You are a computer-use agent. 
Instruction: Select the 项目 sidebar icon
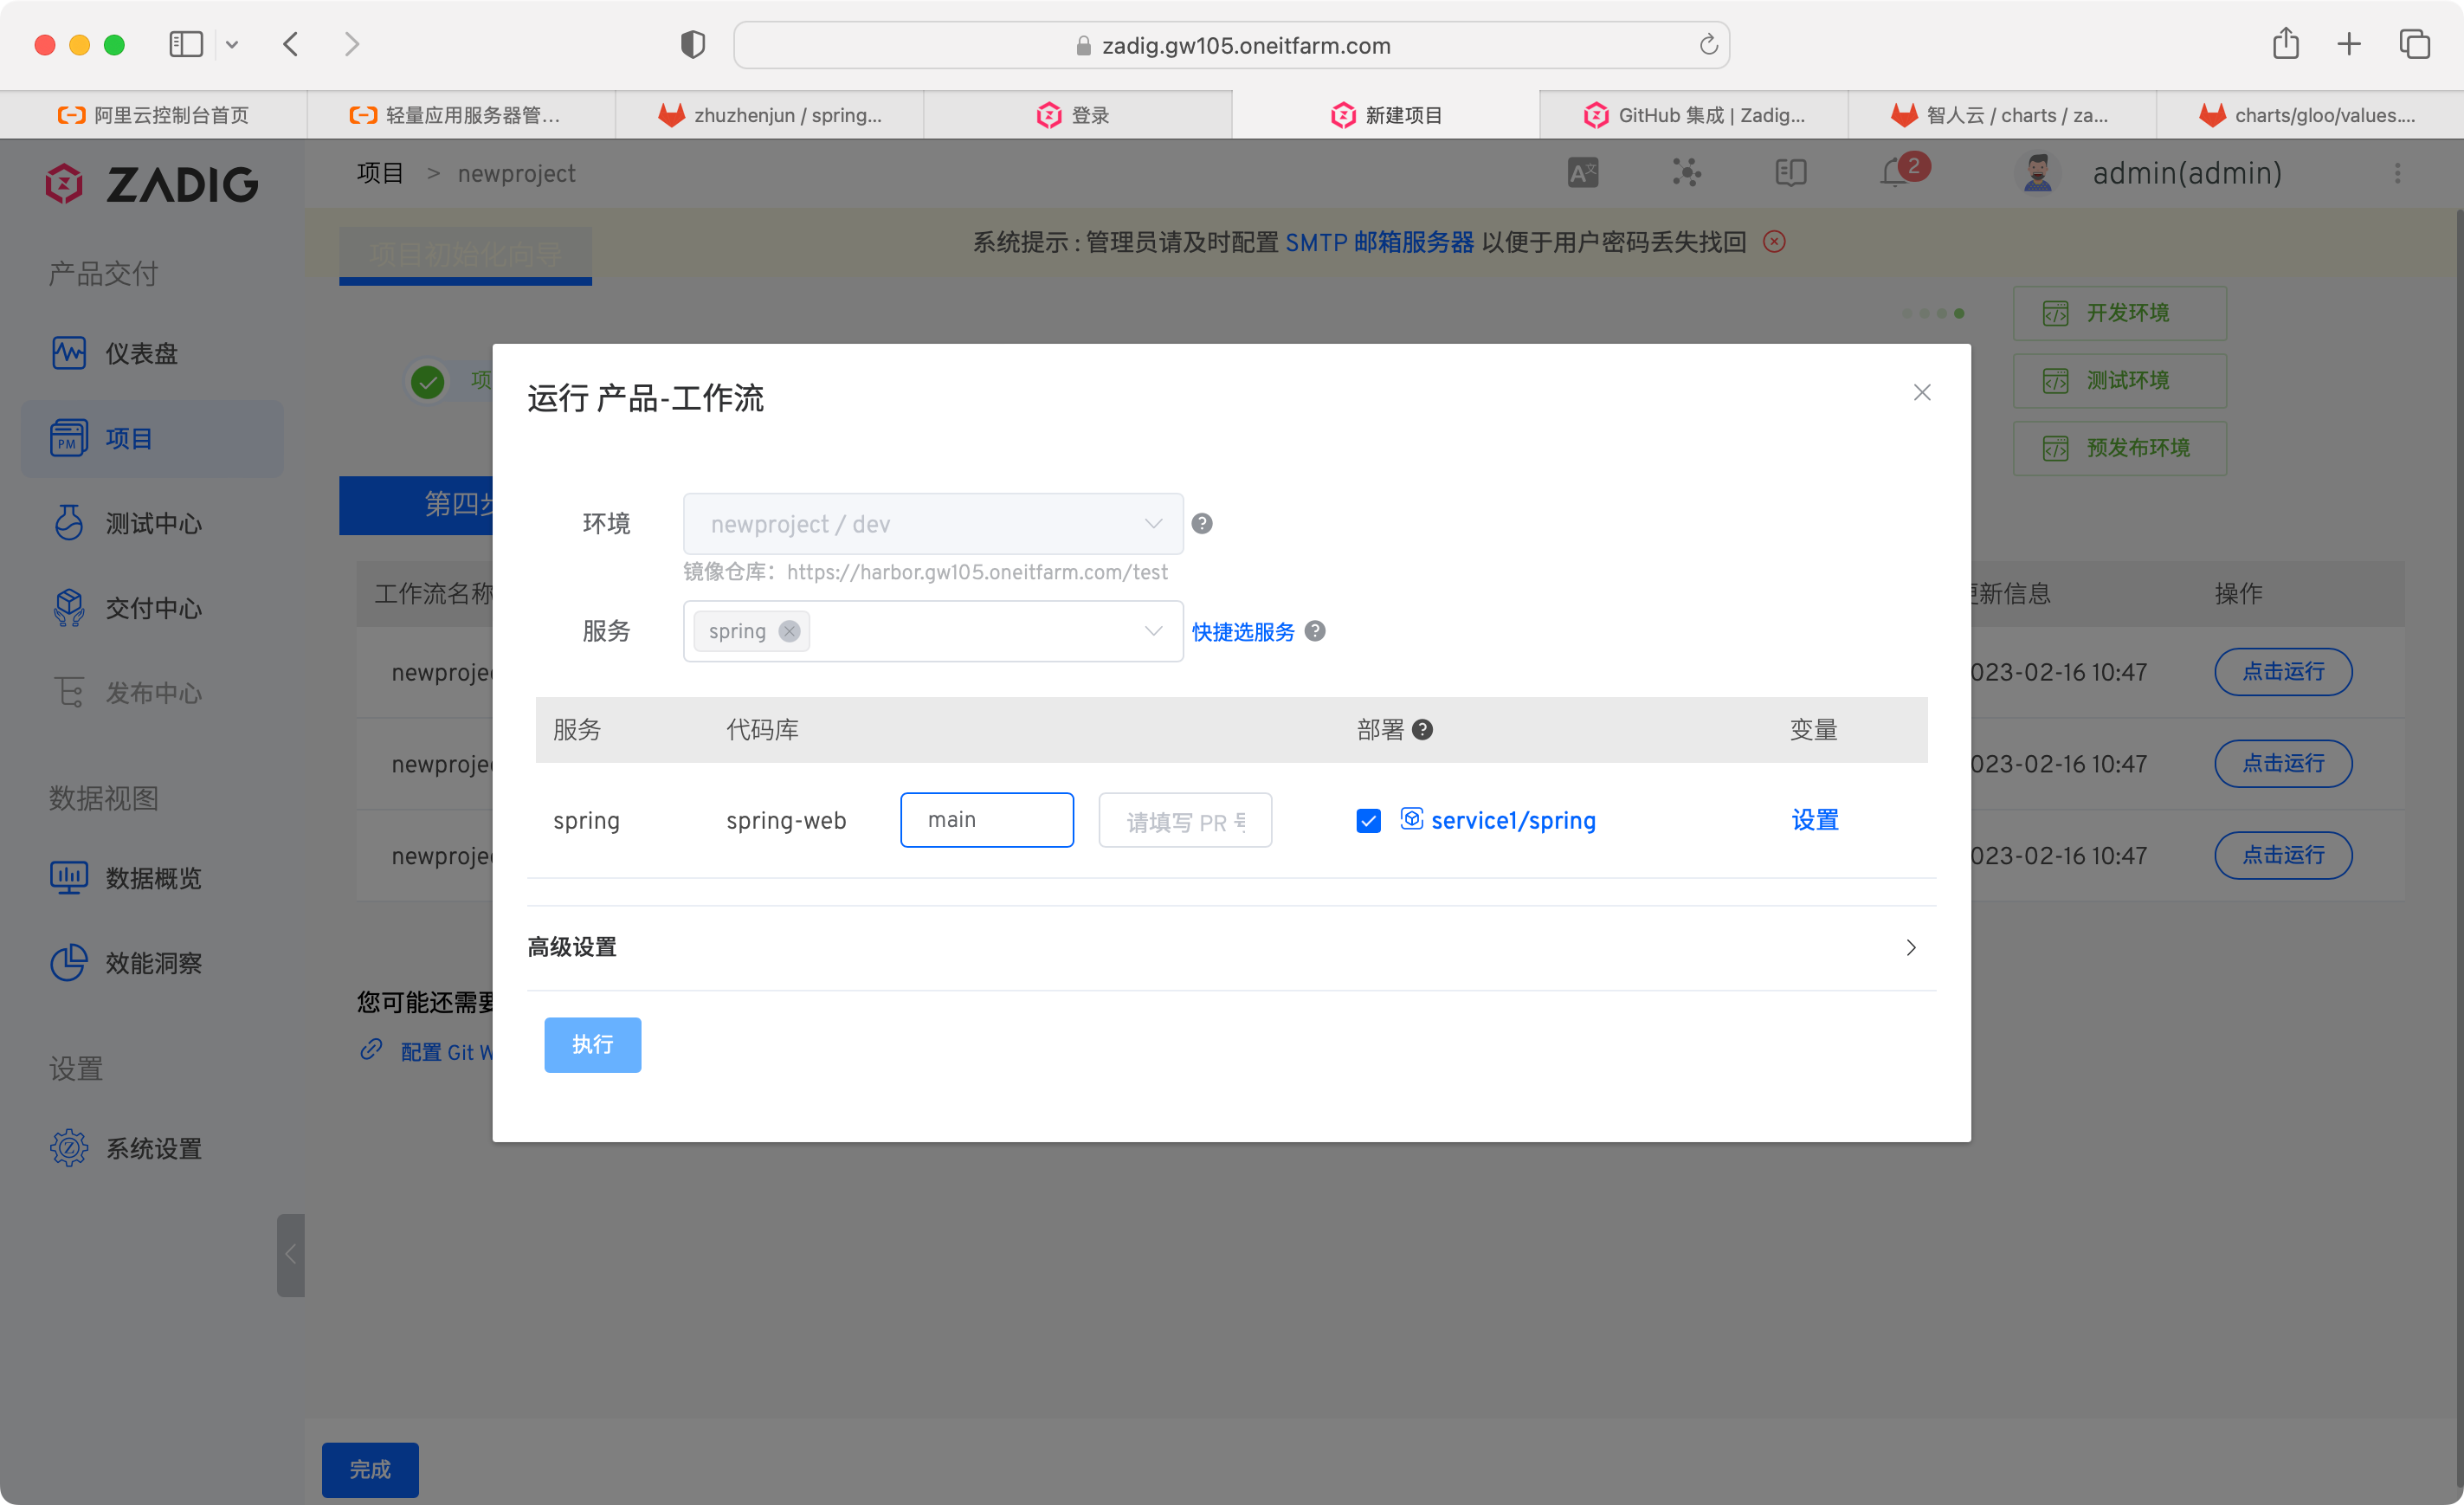coord(68,438)
